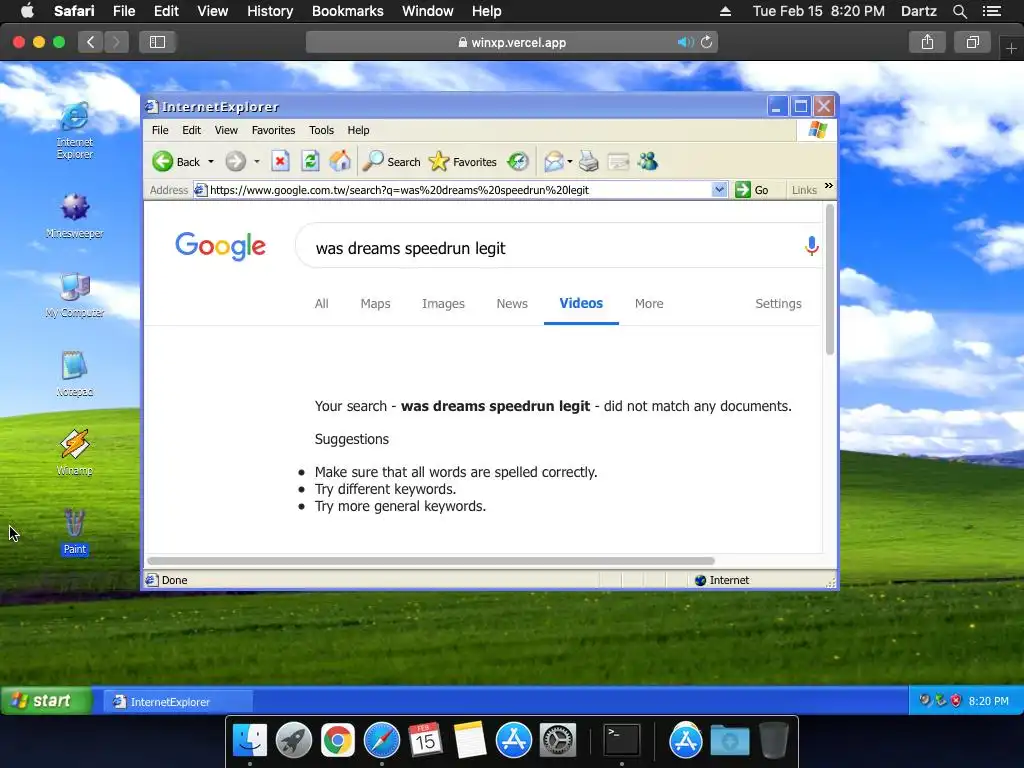
Task: Reload the page in Safari address bar
Action: [707, 42]
